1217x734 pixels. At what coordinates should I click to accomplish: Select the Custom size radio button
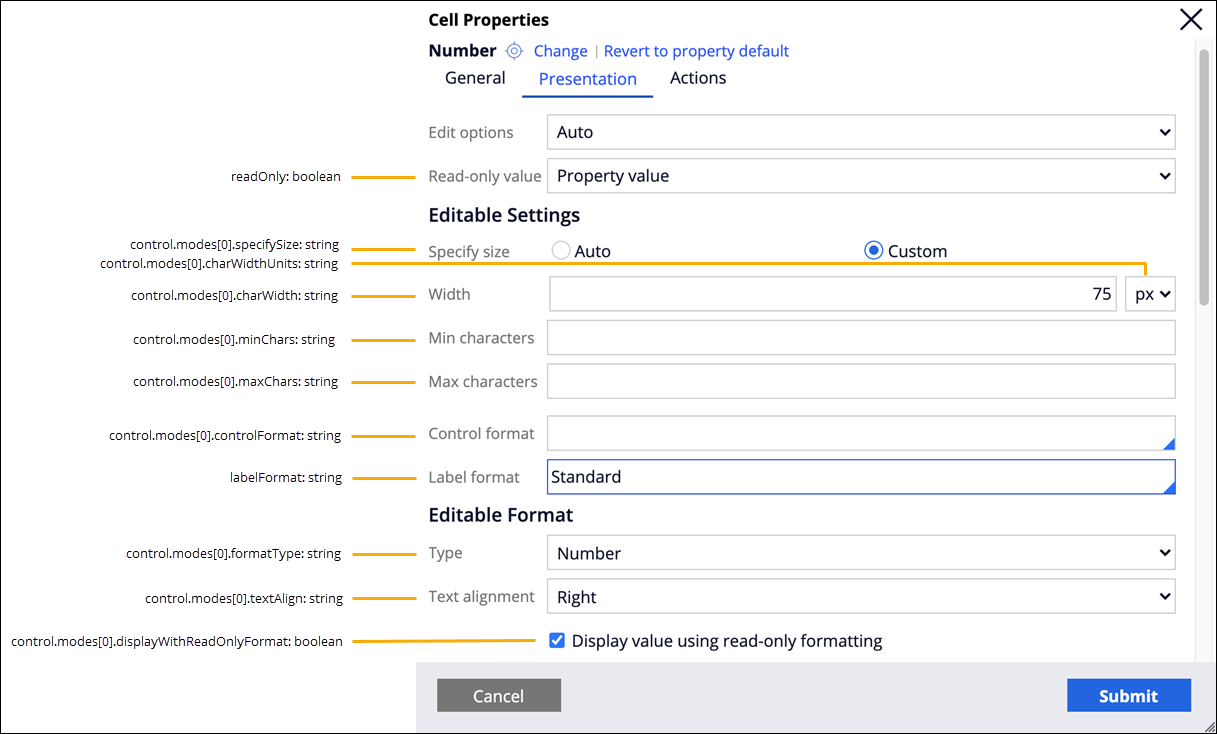tap(875, 251)
